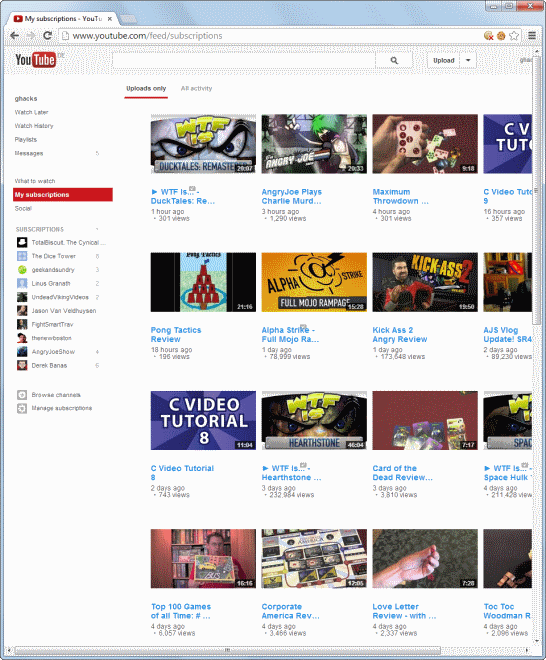Open Card of the Dead Review link
546x660 pixels.
(402, 473)
